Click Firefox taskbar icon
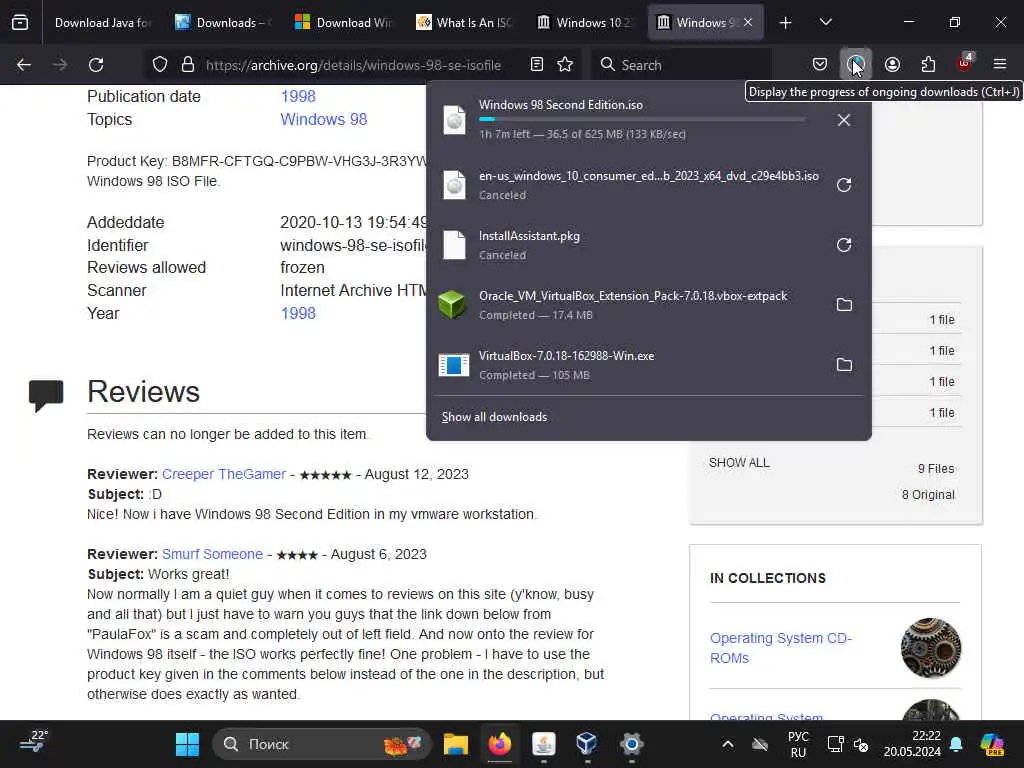Image resolution: width=1024 pixels, height=768 pixels. (500, 744)
